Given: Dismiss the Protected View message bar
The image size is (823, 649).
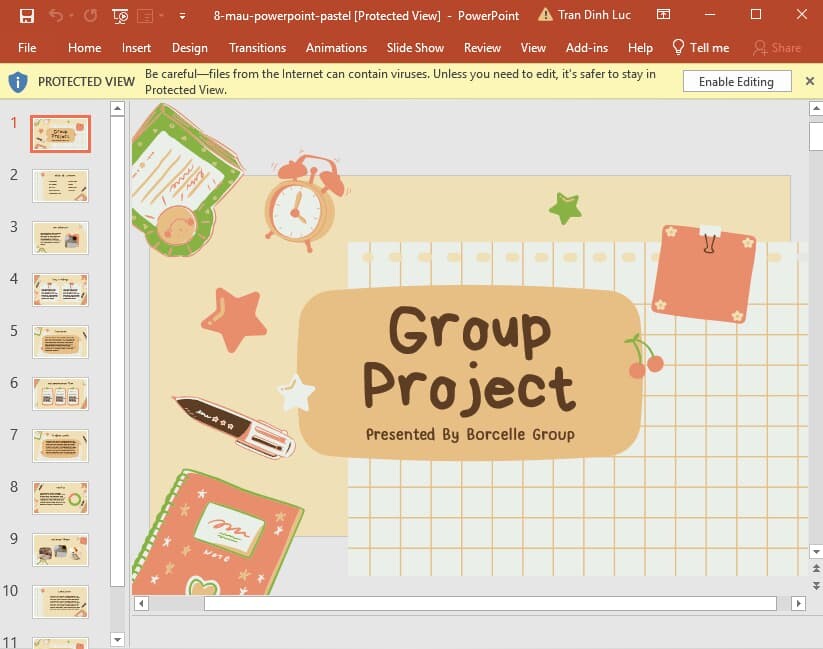Looking at the screenshot, I should click(x=809, y=81).
